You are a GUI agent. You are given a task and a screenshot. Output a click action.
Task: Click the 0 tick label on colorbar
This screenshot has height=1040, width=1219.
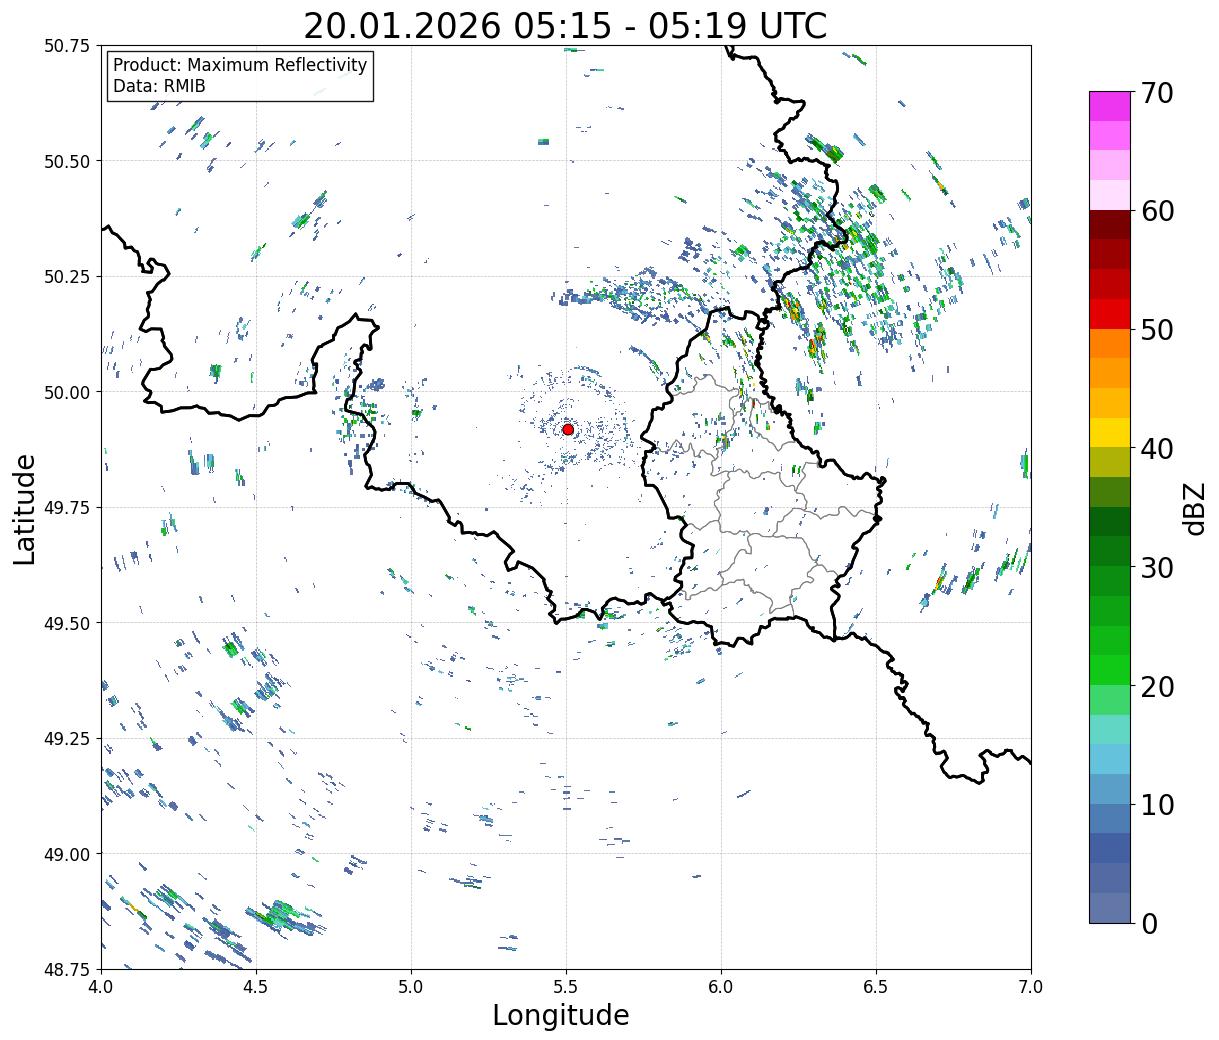point(1148,923)
